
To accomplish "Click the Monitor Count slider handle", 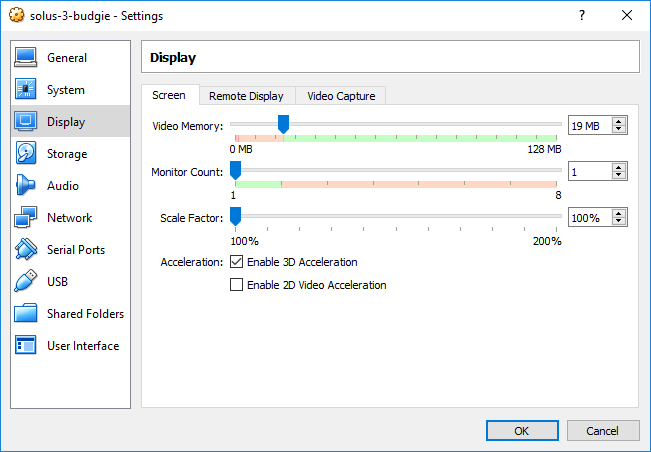I will pyautogui.click(x=235, y=171).
